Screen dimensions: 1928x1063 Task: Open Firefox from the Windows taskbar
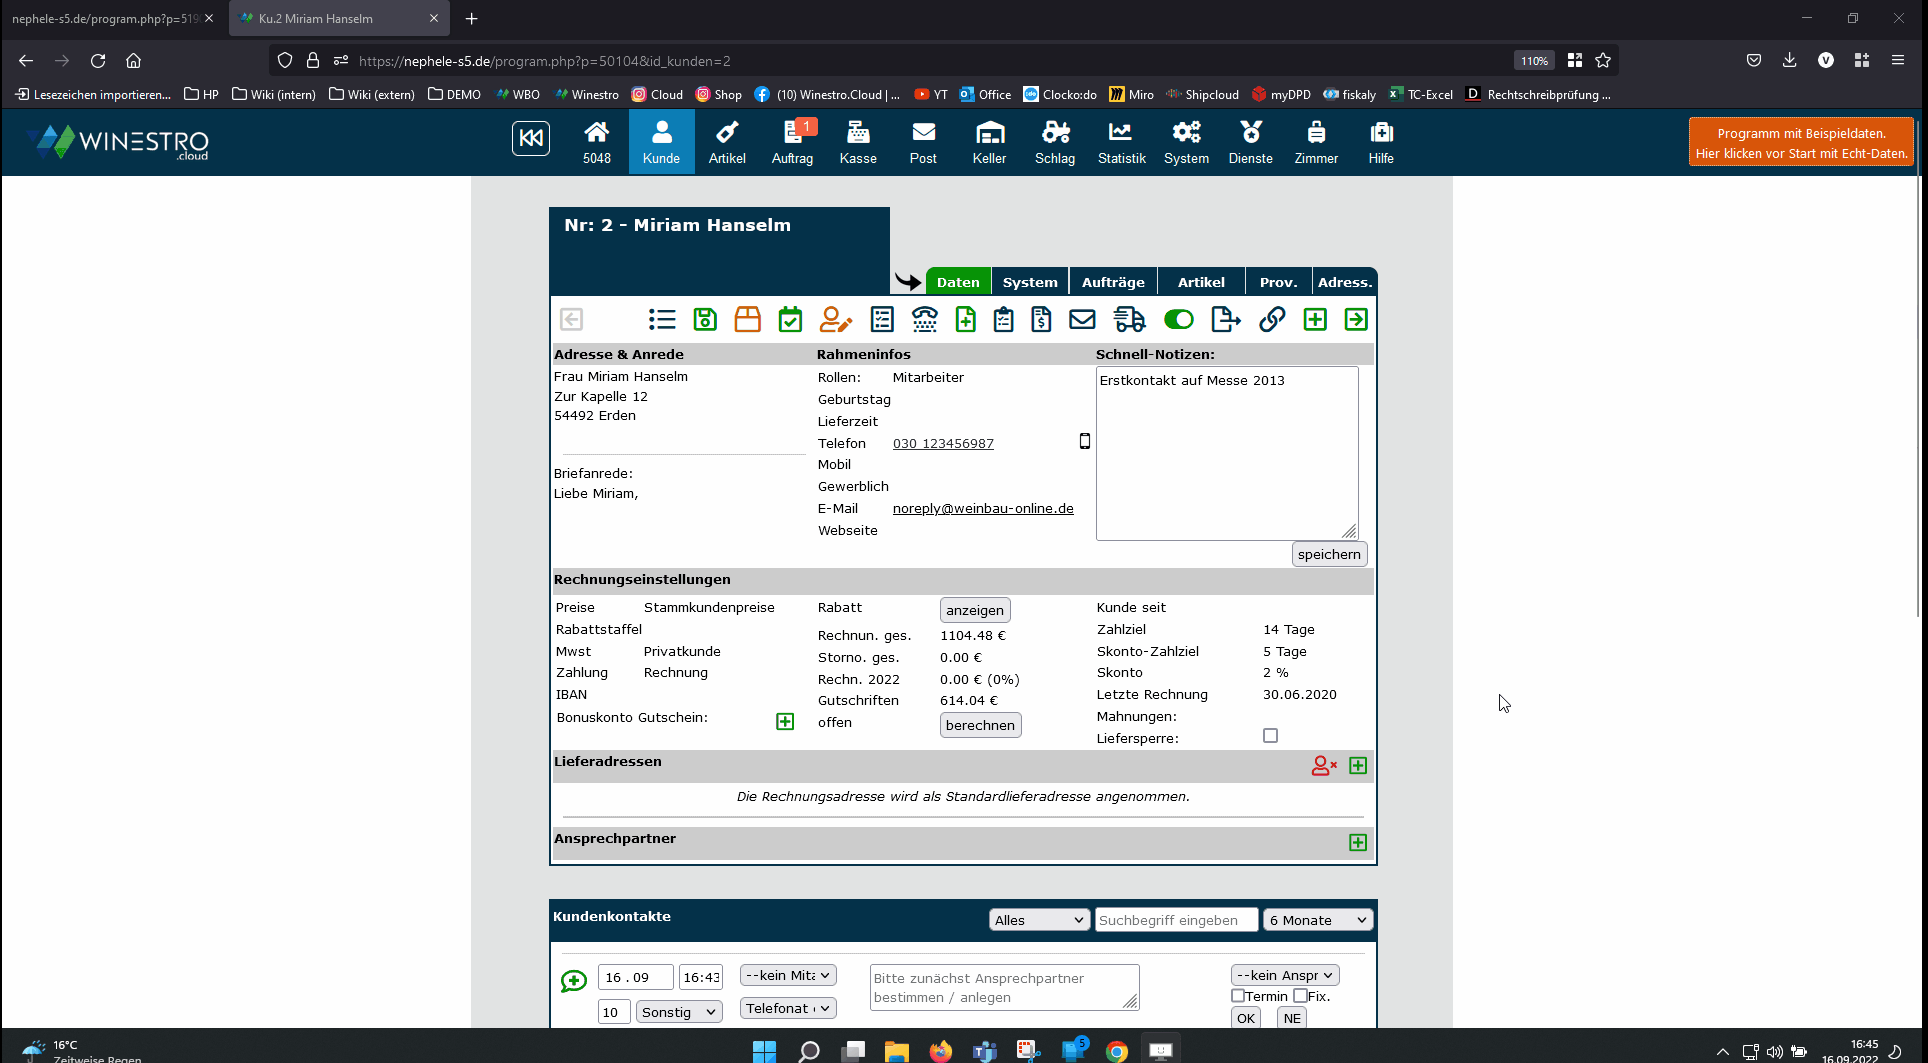(941, 1050)
